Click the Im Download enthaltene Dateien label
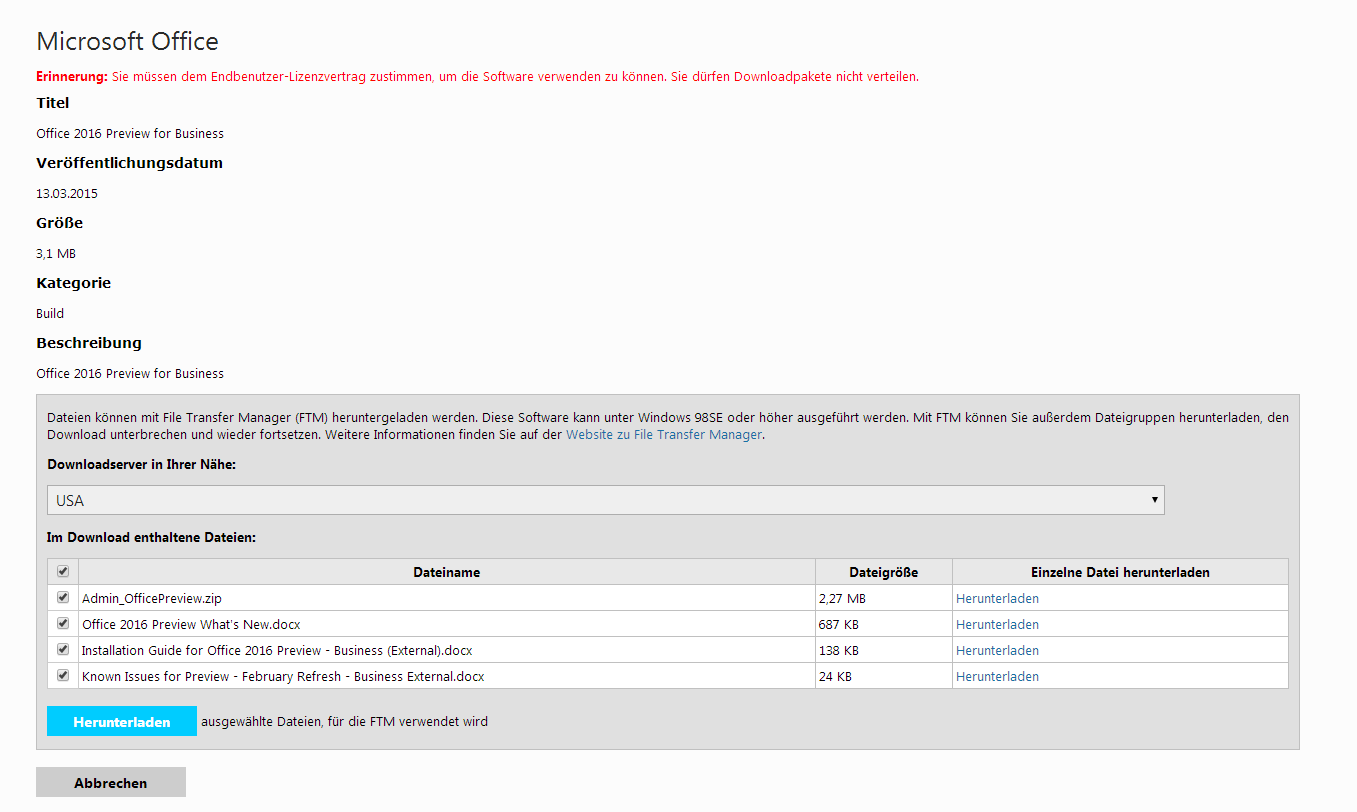This screenshot has width=1357, height=812. coord(152,538)
